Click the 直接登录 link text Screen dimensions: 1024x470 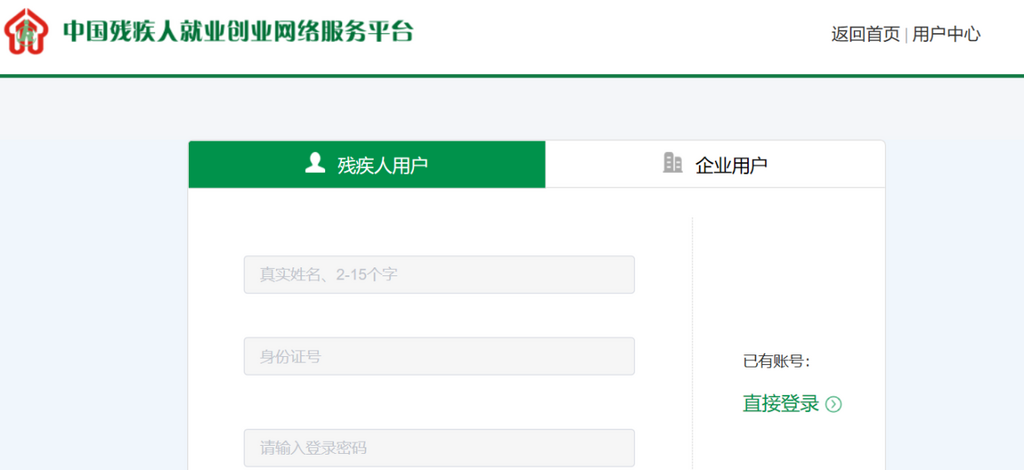point(780,404)
